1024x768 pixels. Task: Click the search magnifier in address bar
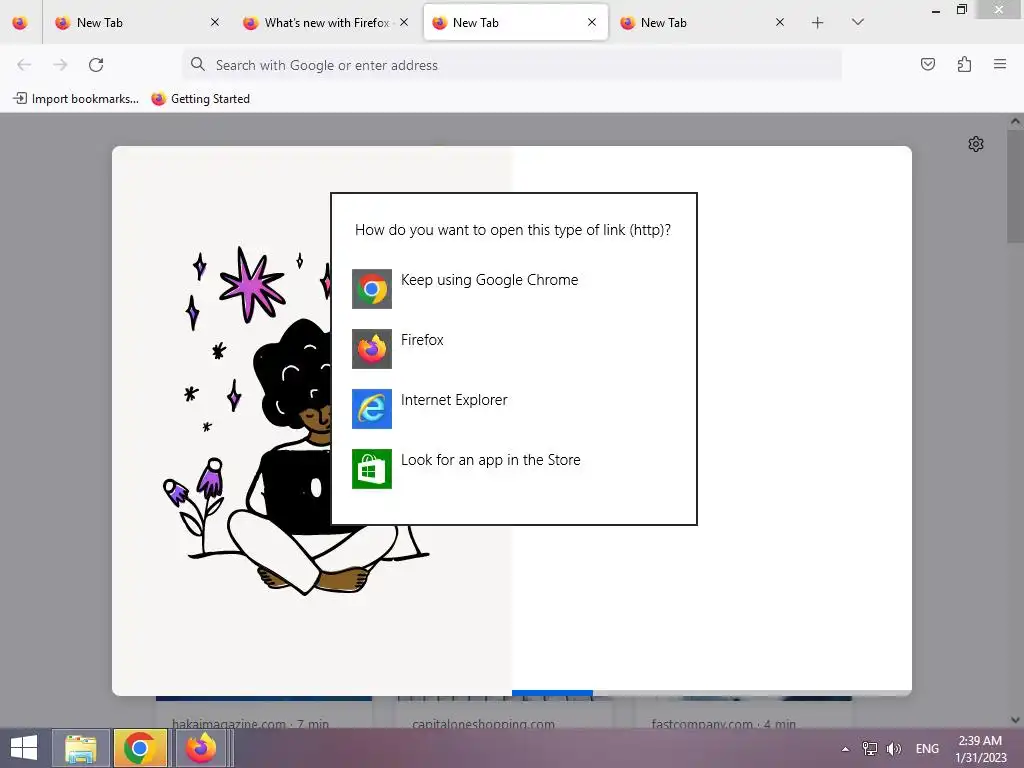(x=197, y=64)
